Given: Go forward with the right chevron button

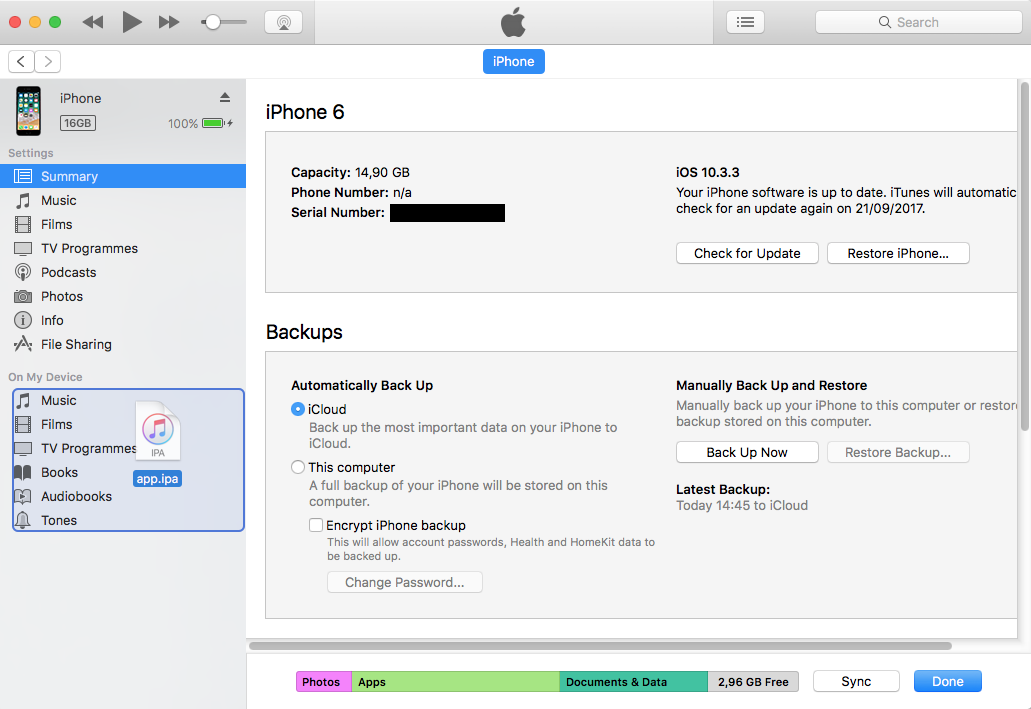Looking at the screenshot, I should (47, 62).
